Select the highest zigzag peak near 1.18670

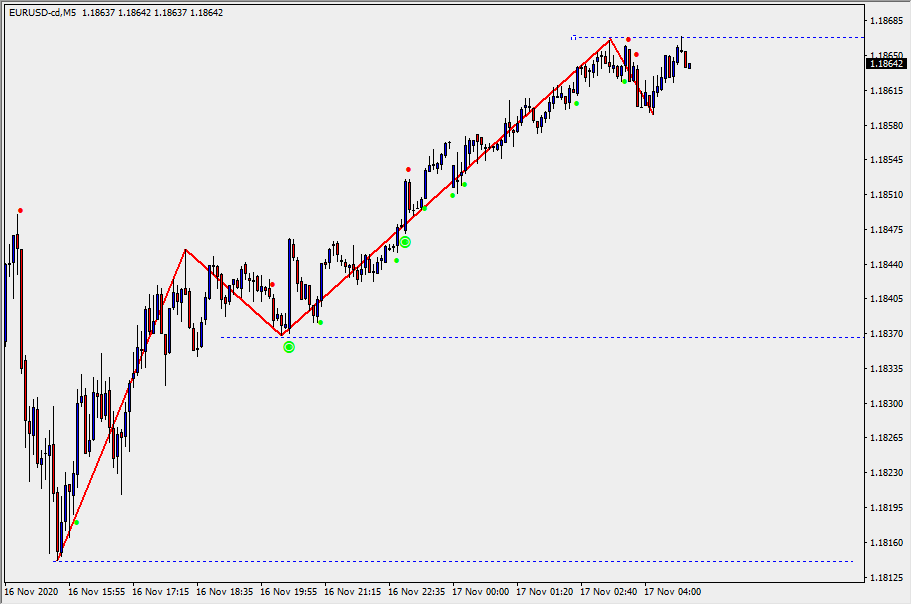[610, 39]
